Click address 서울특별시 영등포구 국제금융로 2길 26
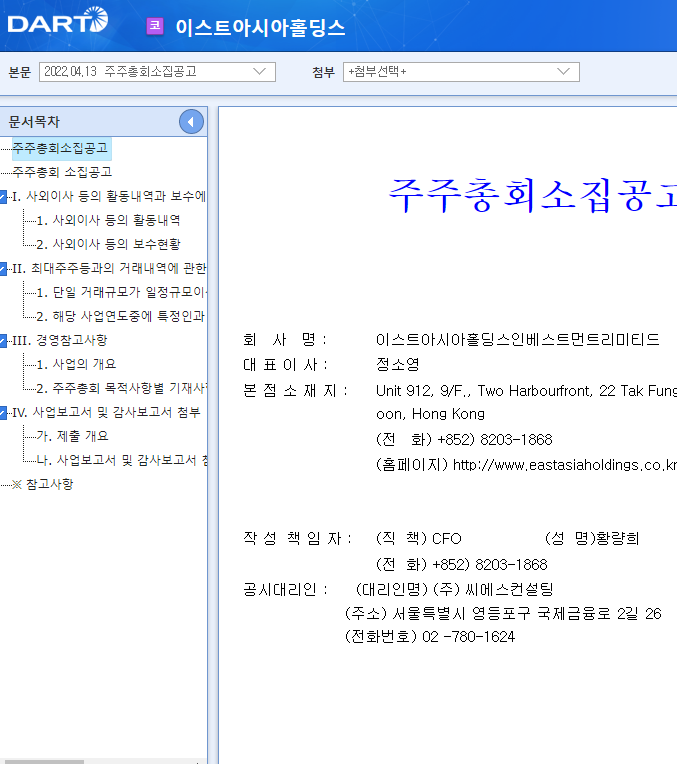The height and width of the screenshot is (764, 677). tap(527, 613)
